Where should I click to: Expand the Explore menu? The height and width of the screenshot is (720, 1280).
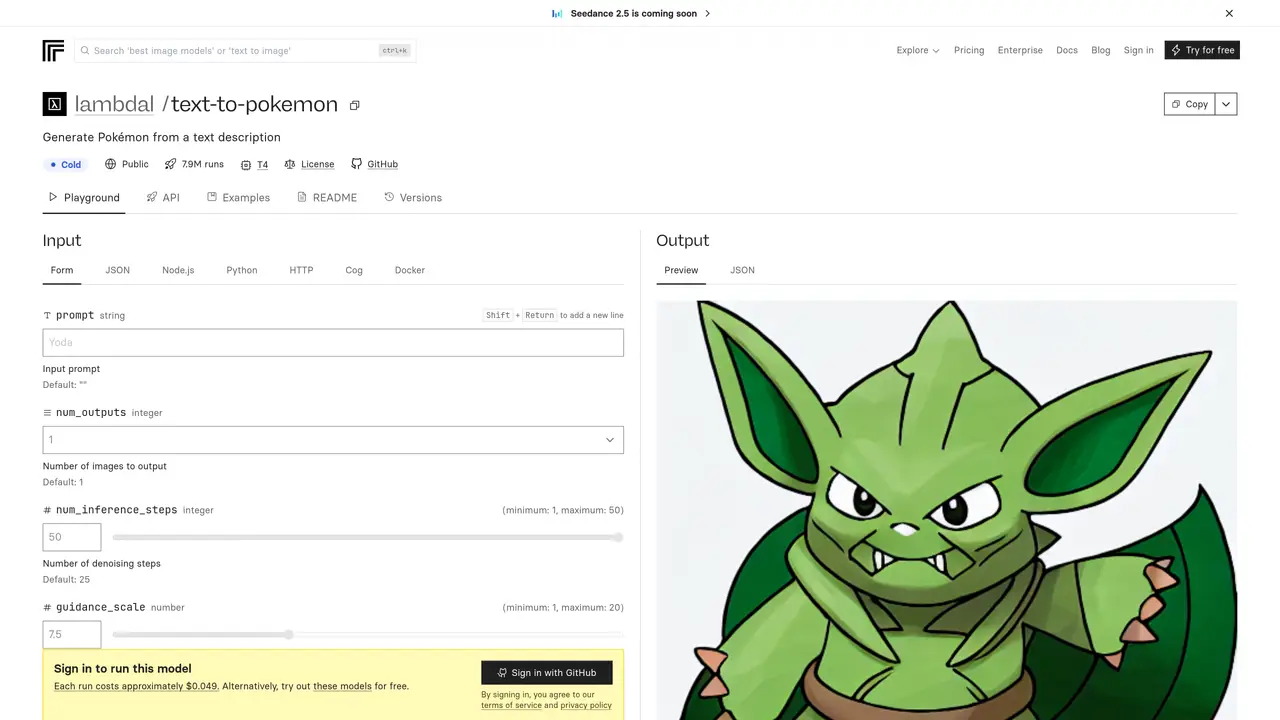[x=918, y=50]
